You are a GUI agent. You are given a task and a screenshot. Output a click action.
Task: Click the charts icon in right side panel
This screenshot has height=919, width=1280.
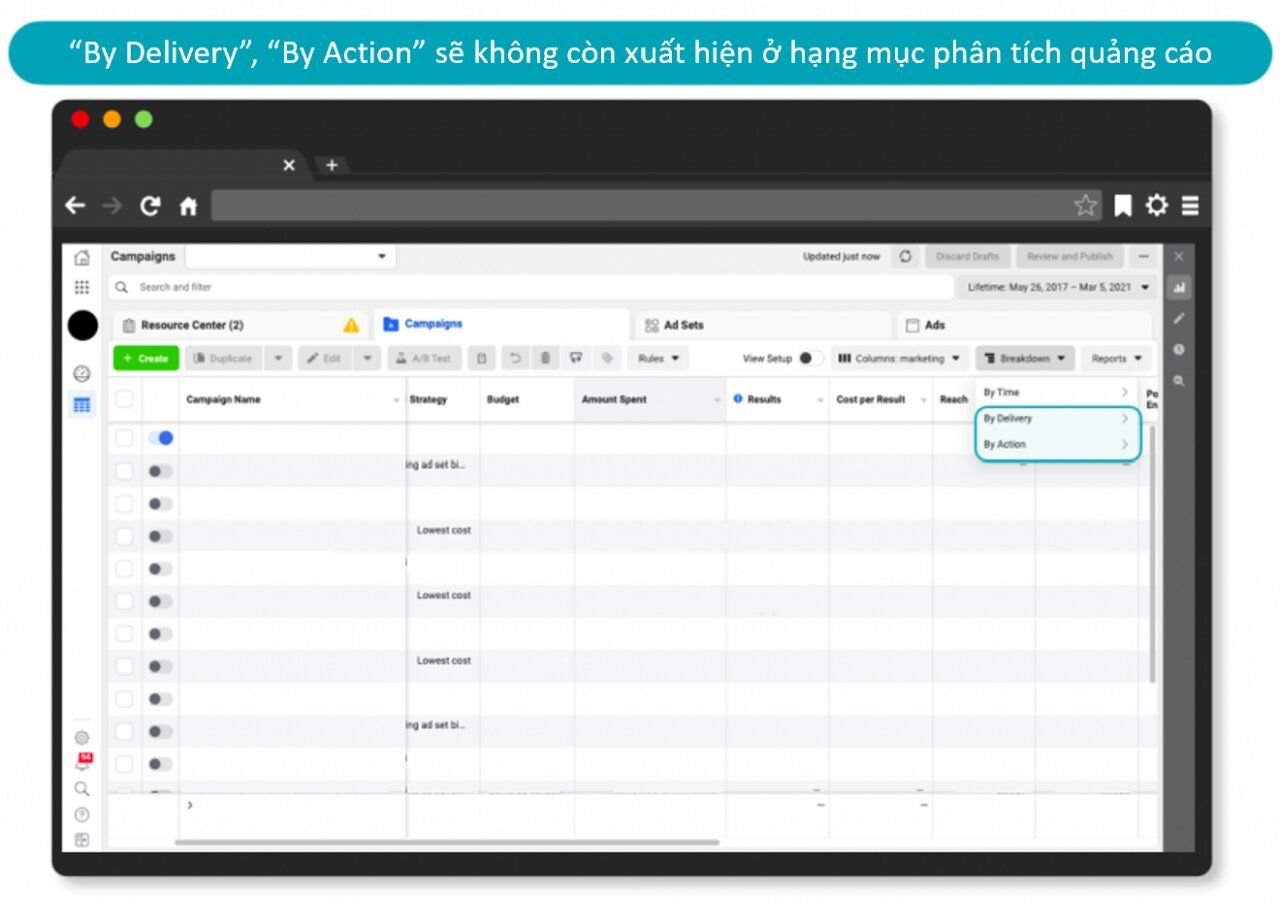click(1179, 288)
